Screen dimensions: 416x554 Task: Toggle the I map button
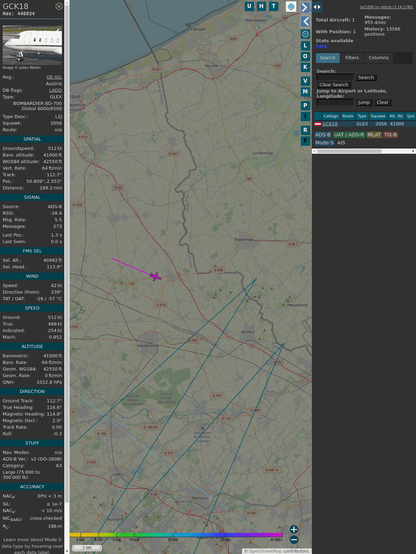click(x=305, y=116)
